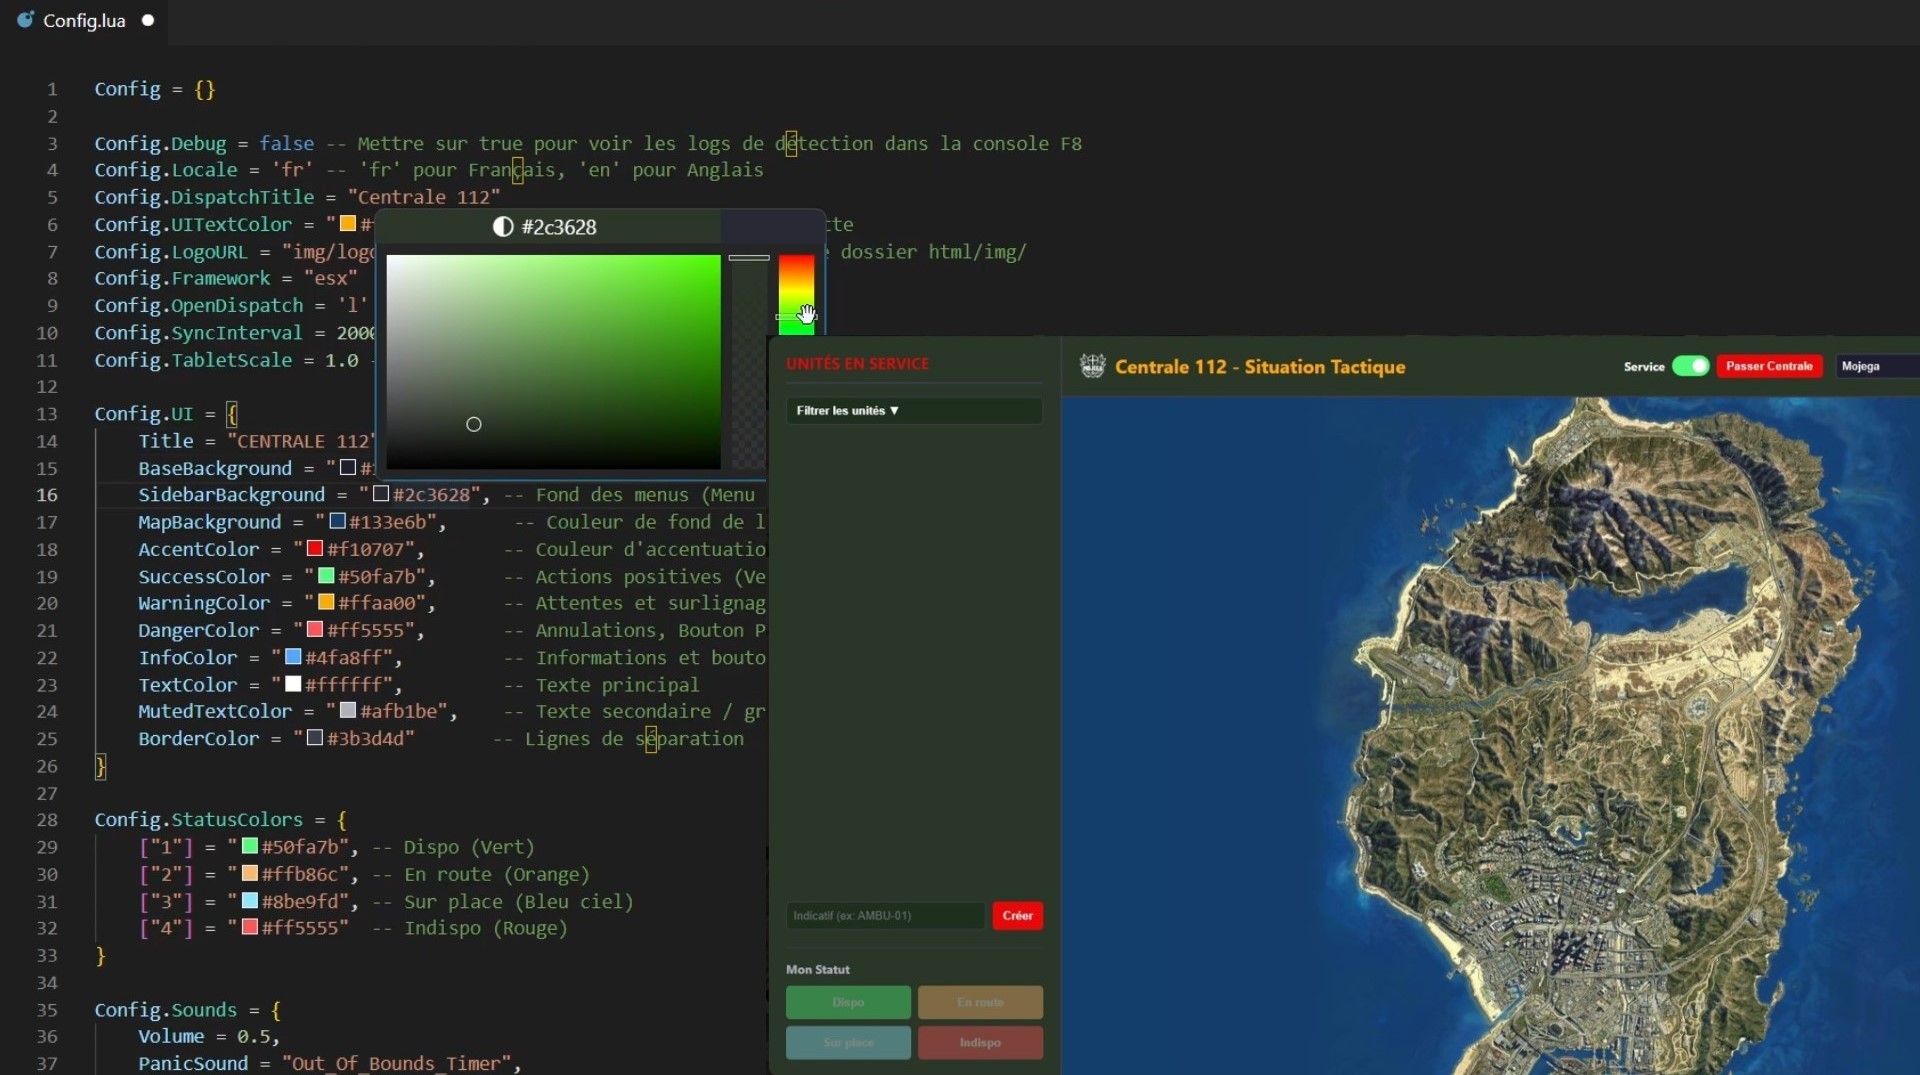Click the Config.StatusColors table name
The image size is (1920, 1075).
(199, 820)
